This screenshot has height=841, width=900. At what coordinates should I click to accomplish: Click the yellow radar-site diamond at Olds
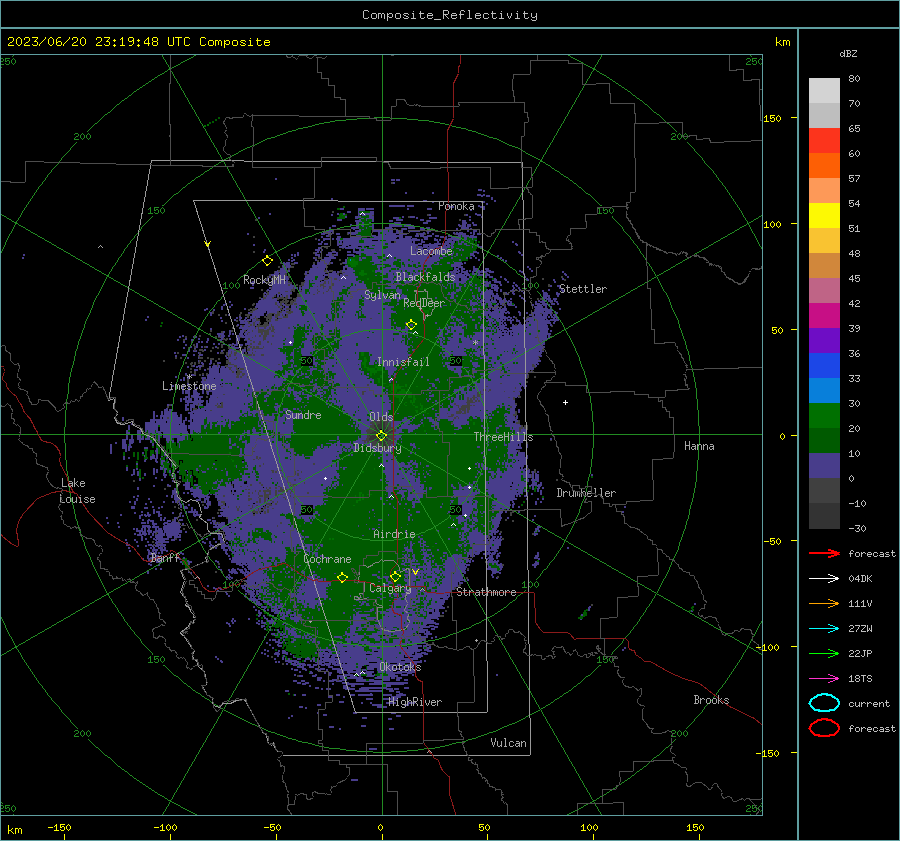point(381,436)
